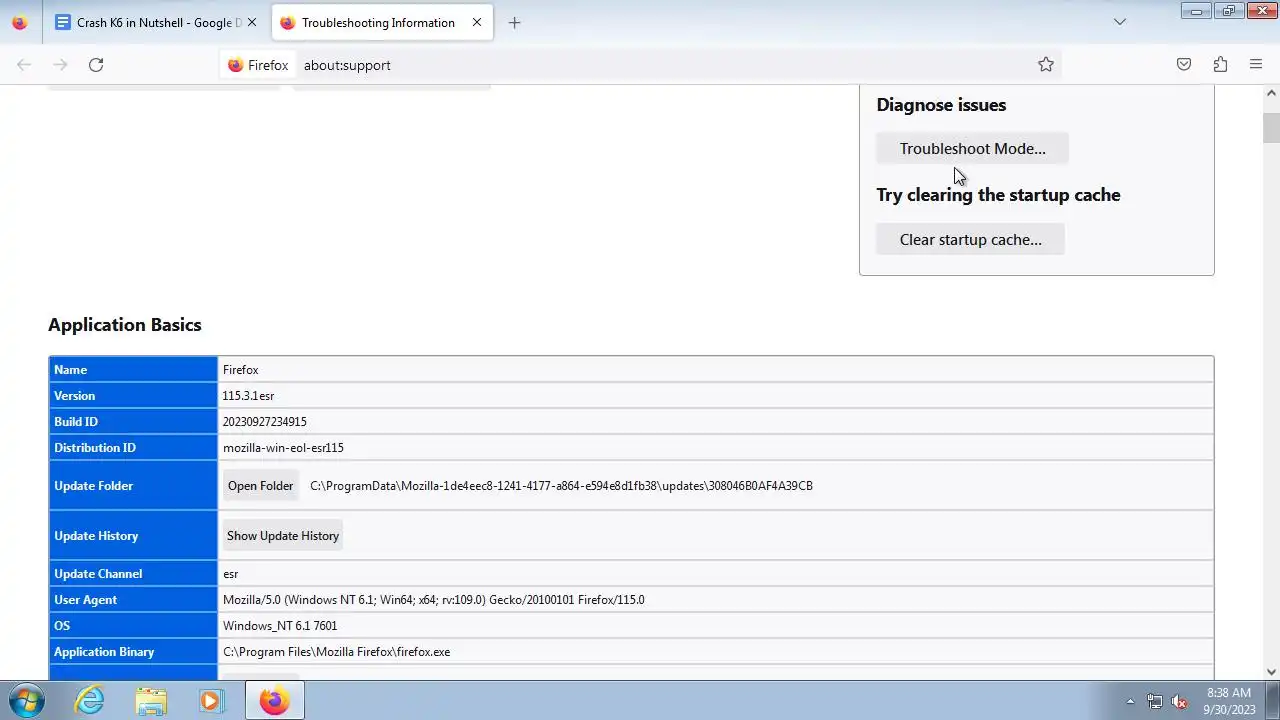Click the Show desktop strip
Screen dimensions: 1280x720
point(1272,700)
